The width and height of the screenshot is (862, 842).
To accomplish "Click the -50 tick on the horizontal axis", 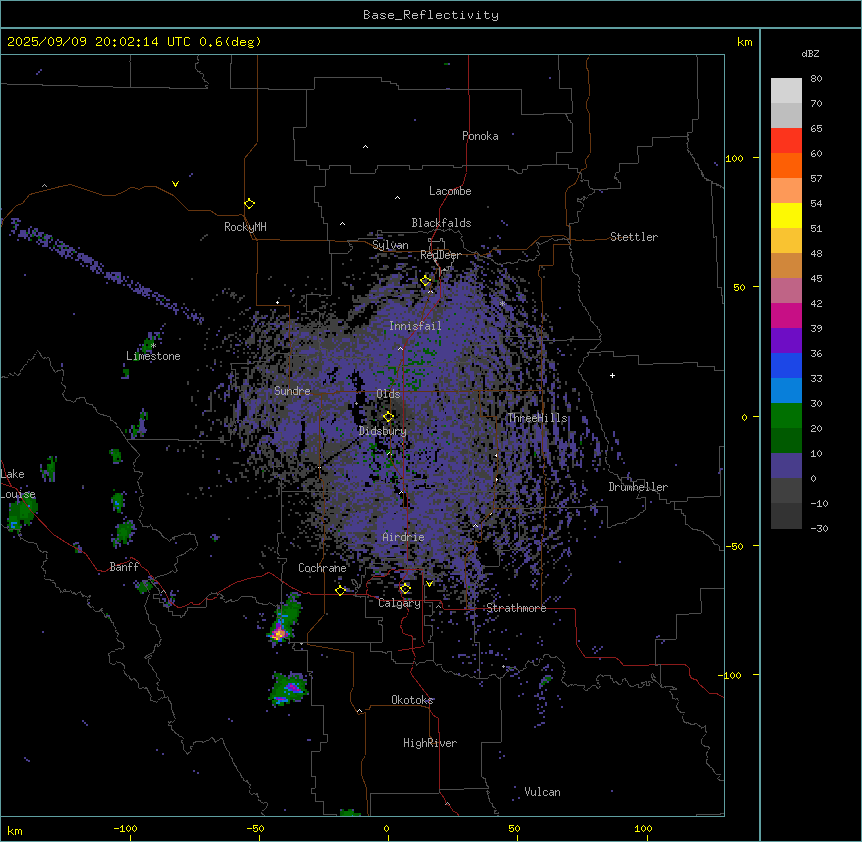I will pyautogui.click(x=255, y=828).
